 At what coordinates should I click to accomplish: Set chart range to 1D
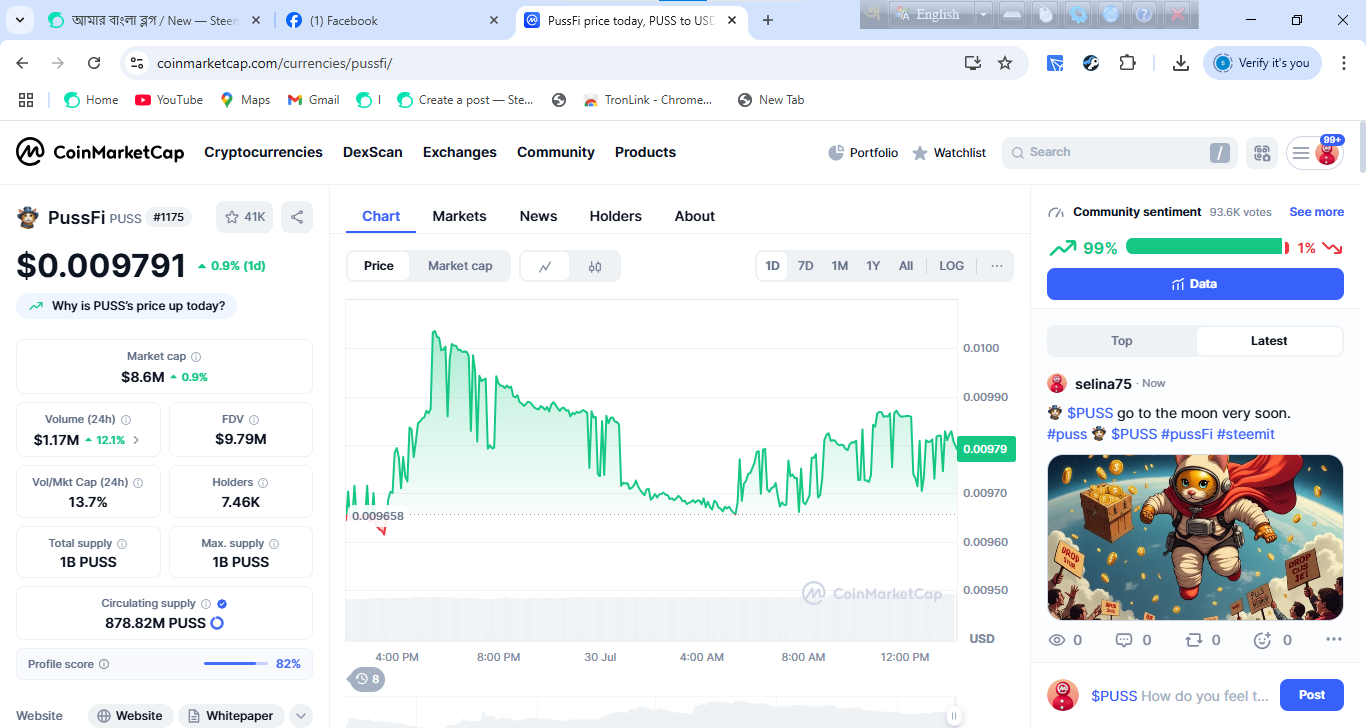point(773,266)
